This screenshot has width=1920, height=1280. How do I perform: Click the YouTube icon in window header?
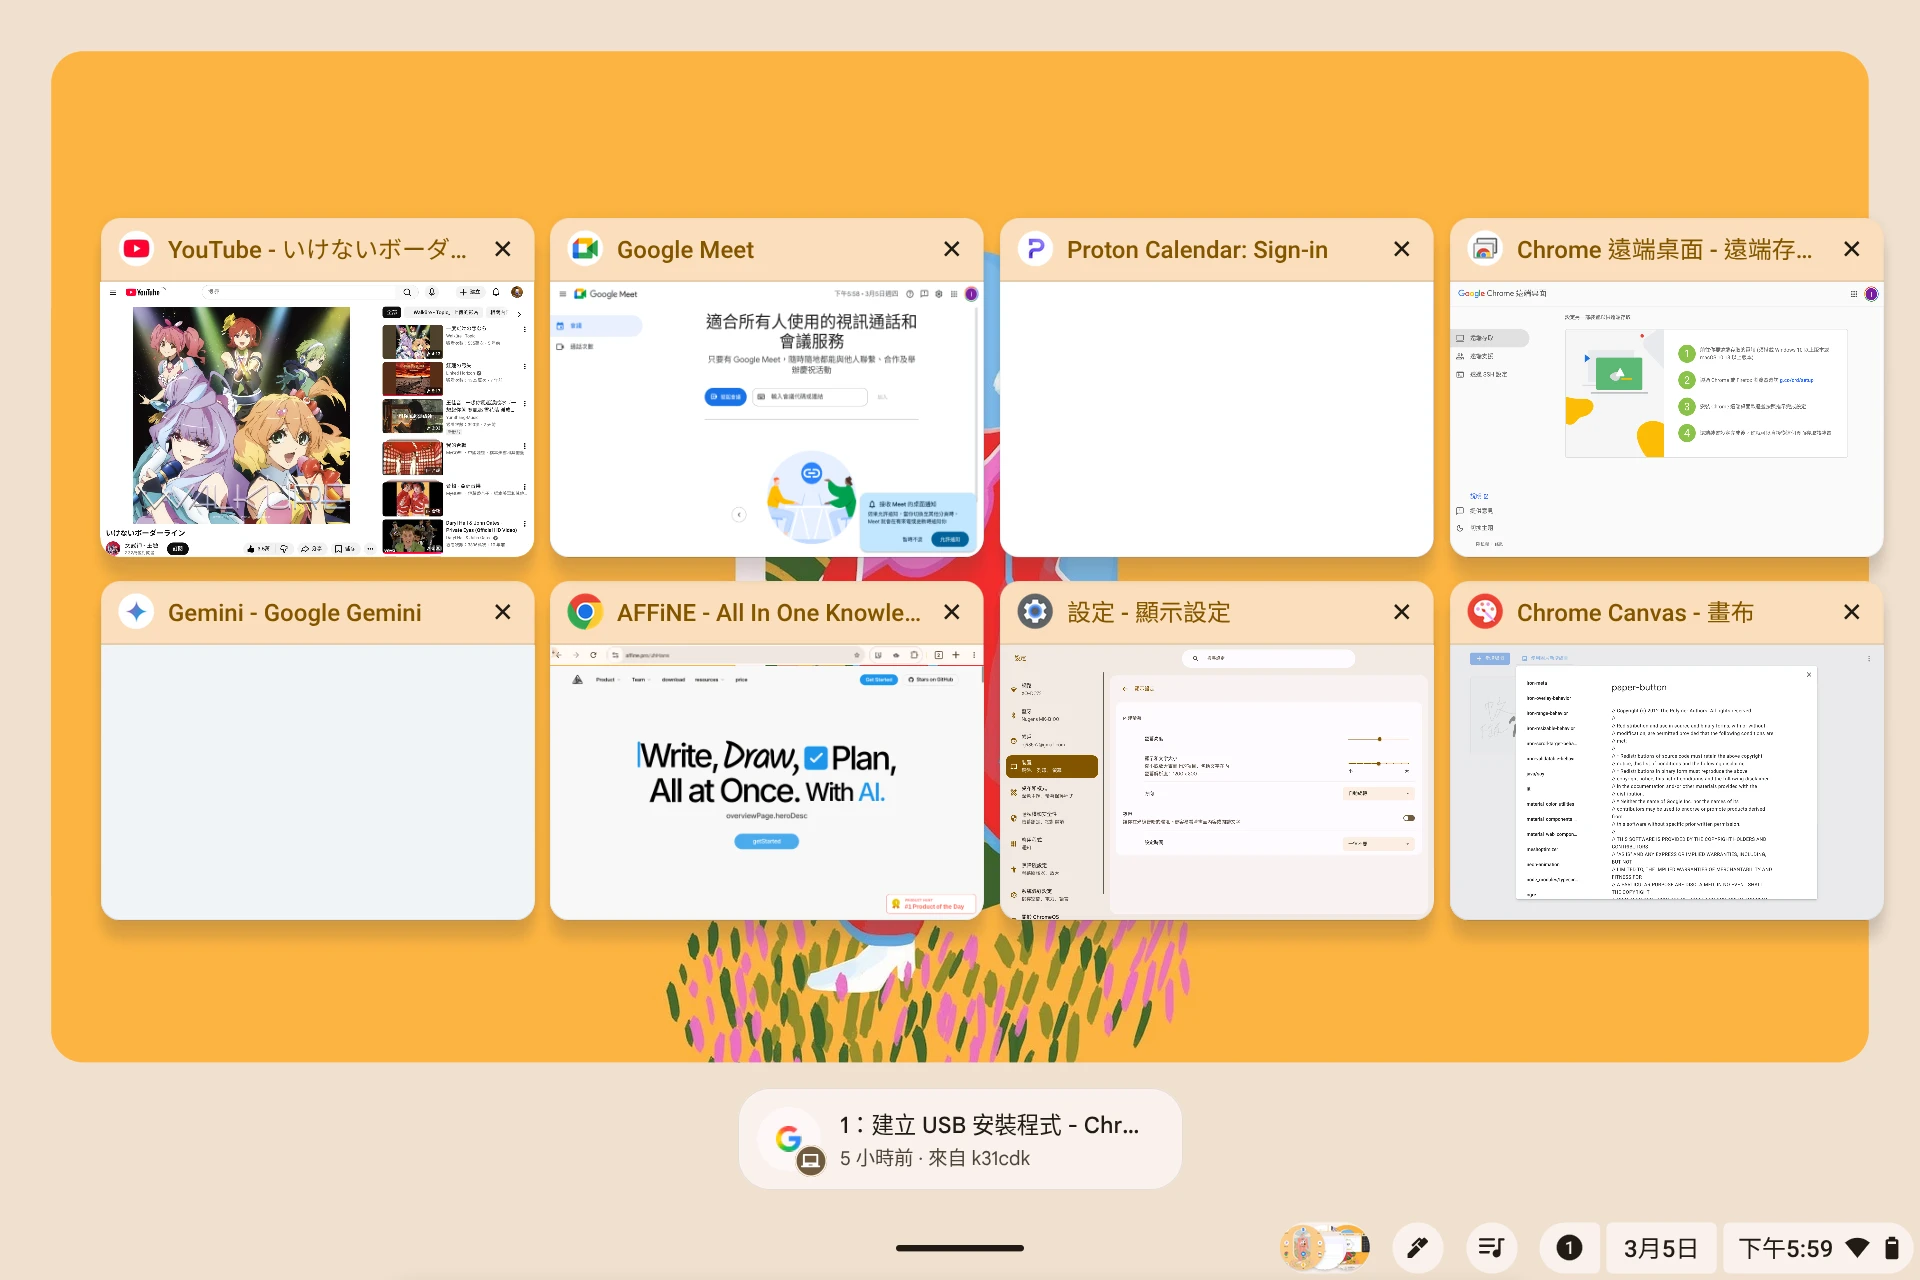tap(136, 249)
